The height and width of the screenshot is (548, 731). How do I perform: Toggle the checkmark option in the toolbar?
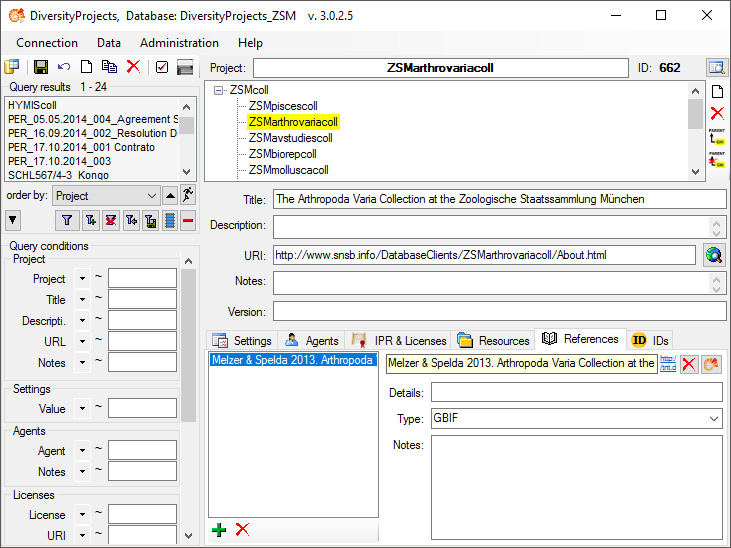pyautogui.click(x=162, y=67)
